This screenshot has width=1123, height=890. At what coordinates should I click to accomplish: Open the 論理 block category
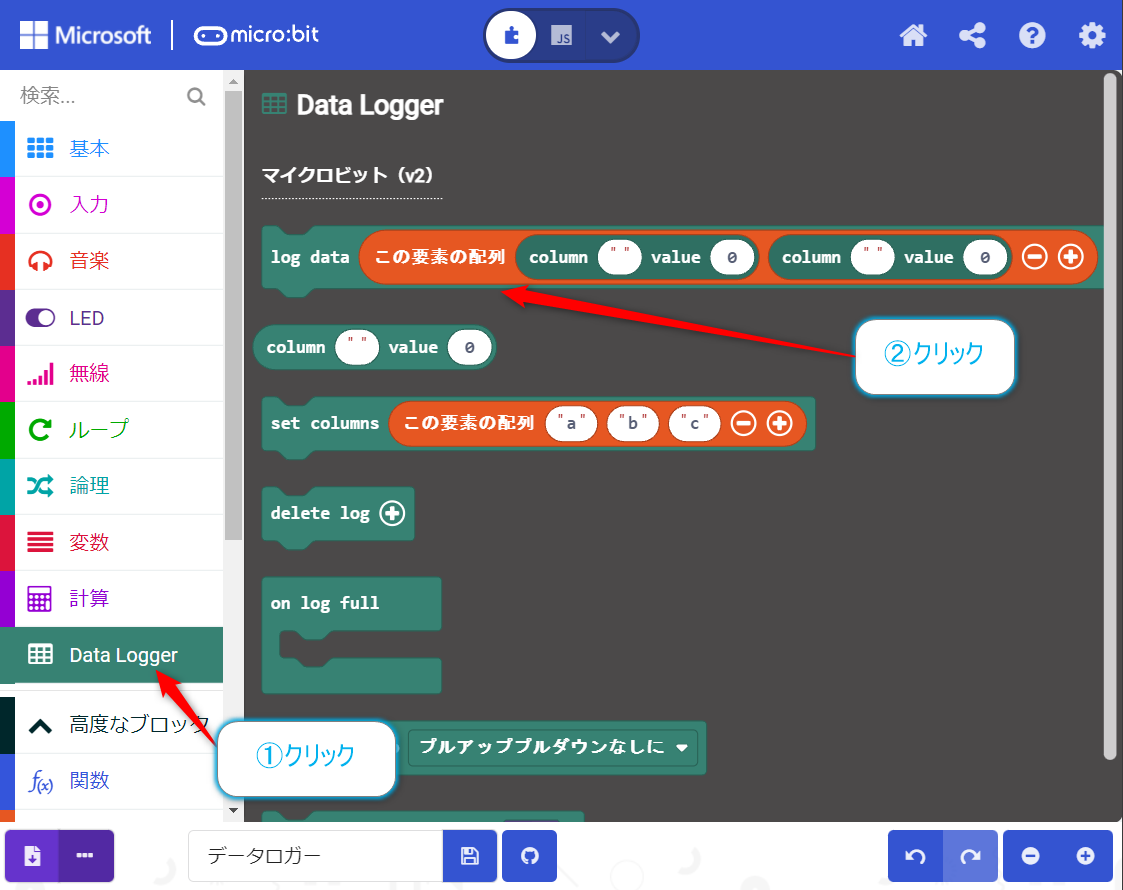click(112, 486)
